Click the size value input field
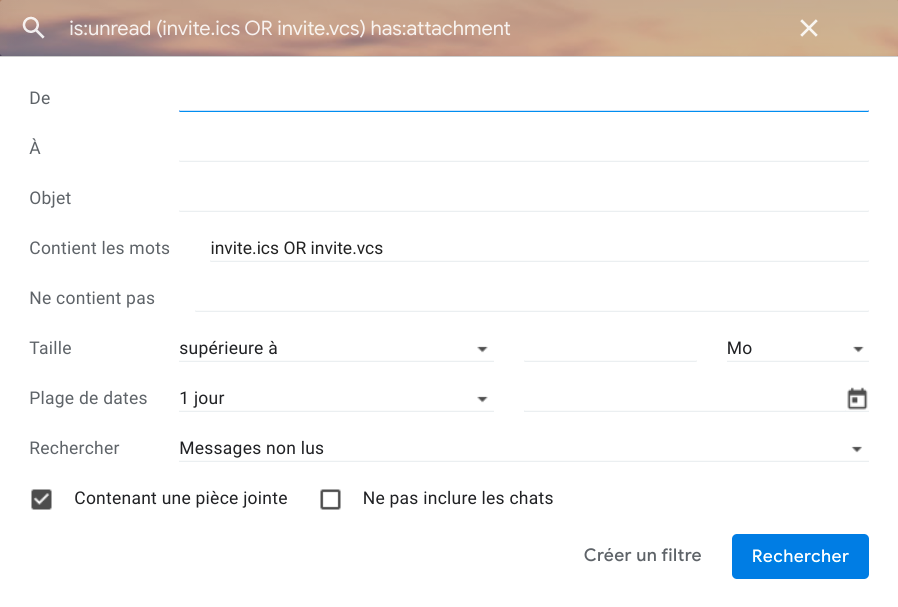 [x=610, y=348]
